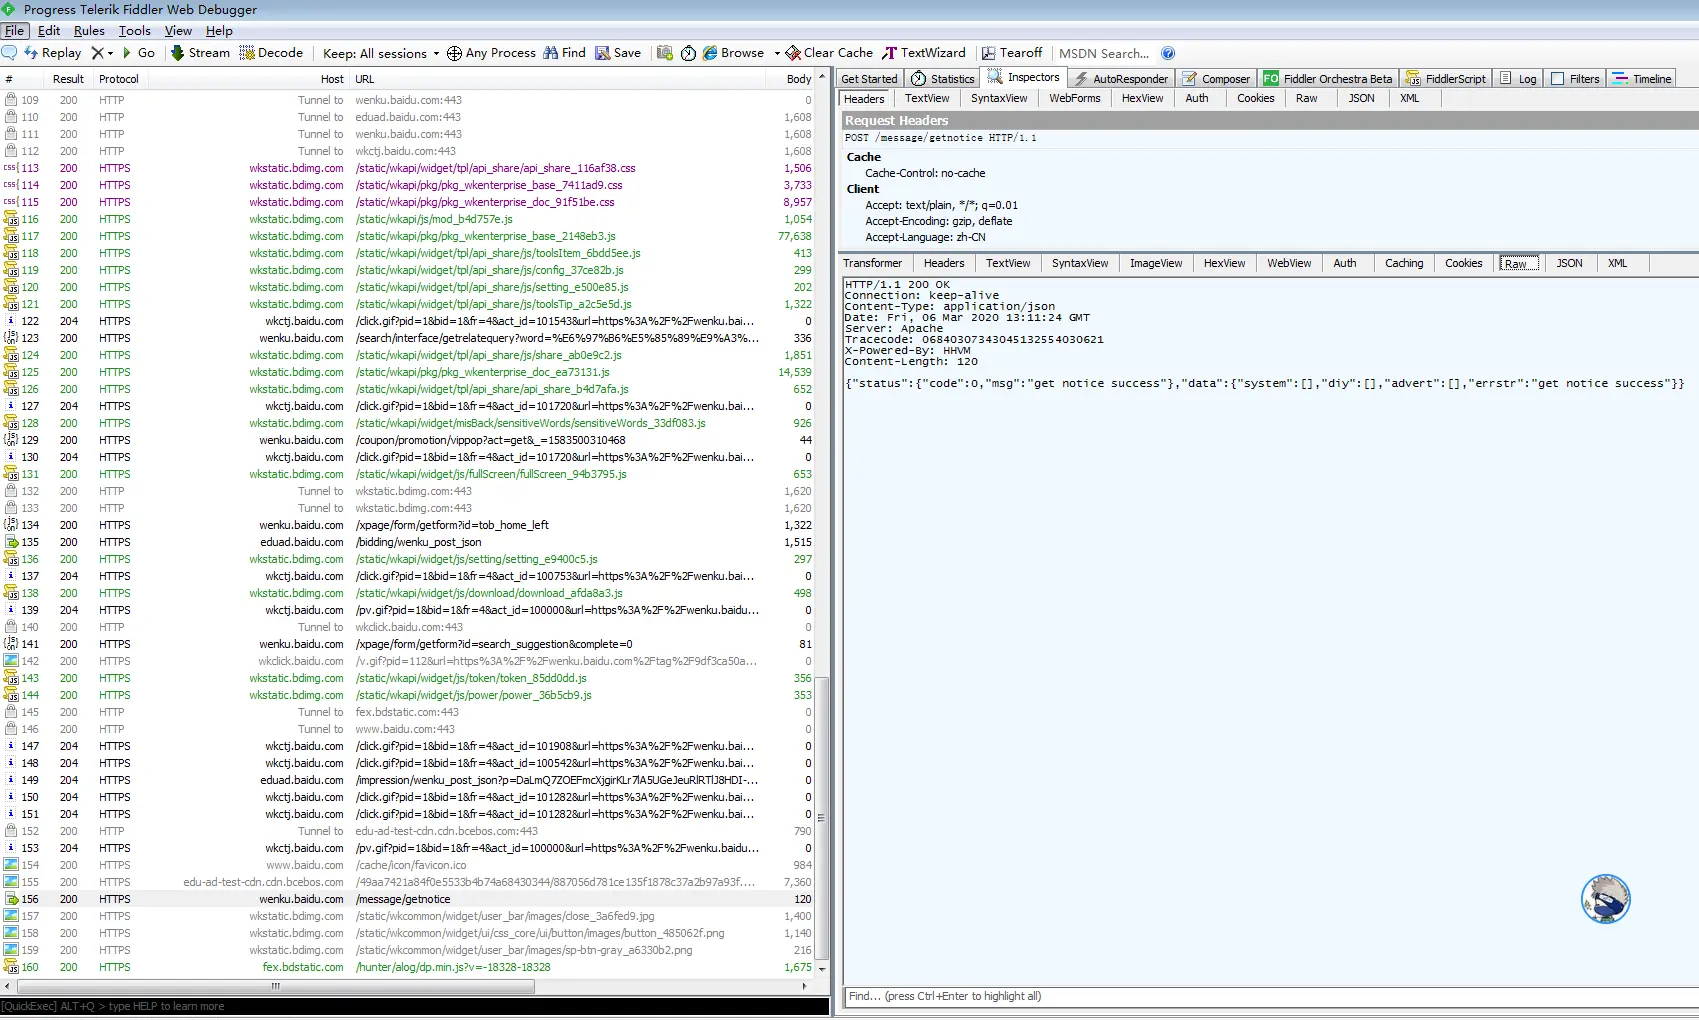Screen dimensions: 1699x1020
Task: Expand the Remove X dropdown arrow
Action: (x=110, y=53)
